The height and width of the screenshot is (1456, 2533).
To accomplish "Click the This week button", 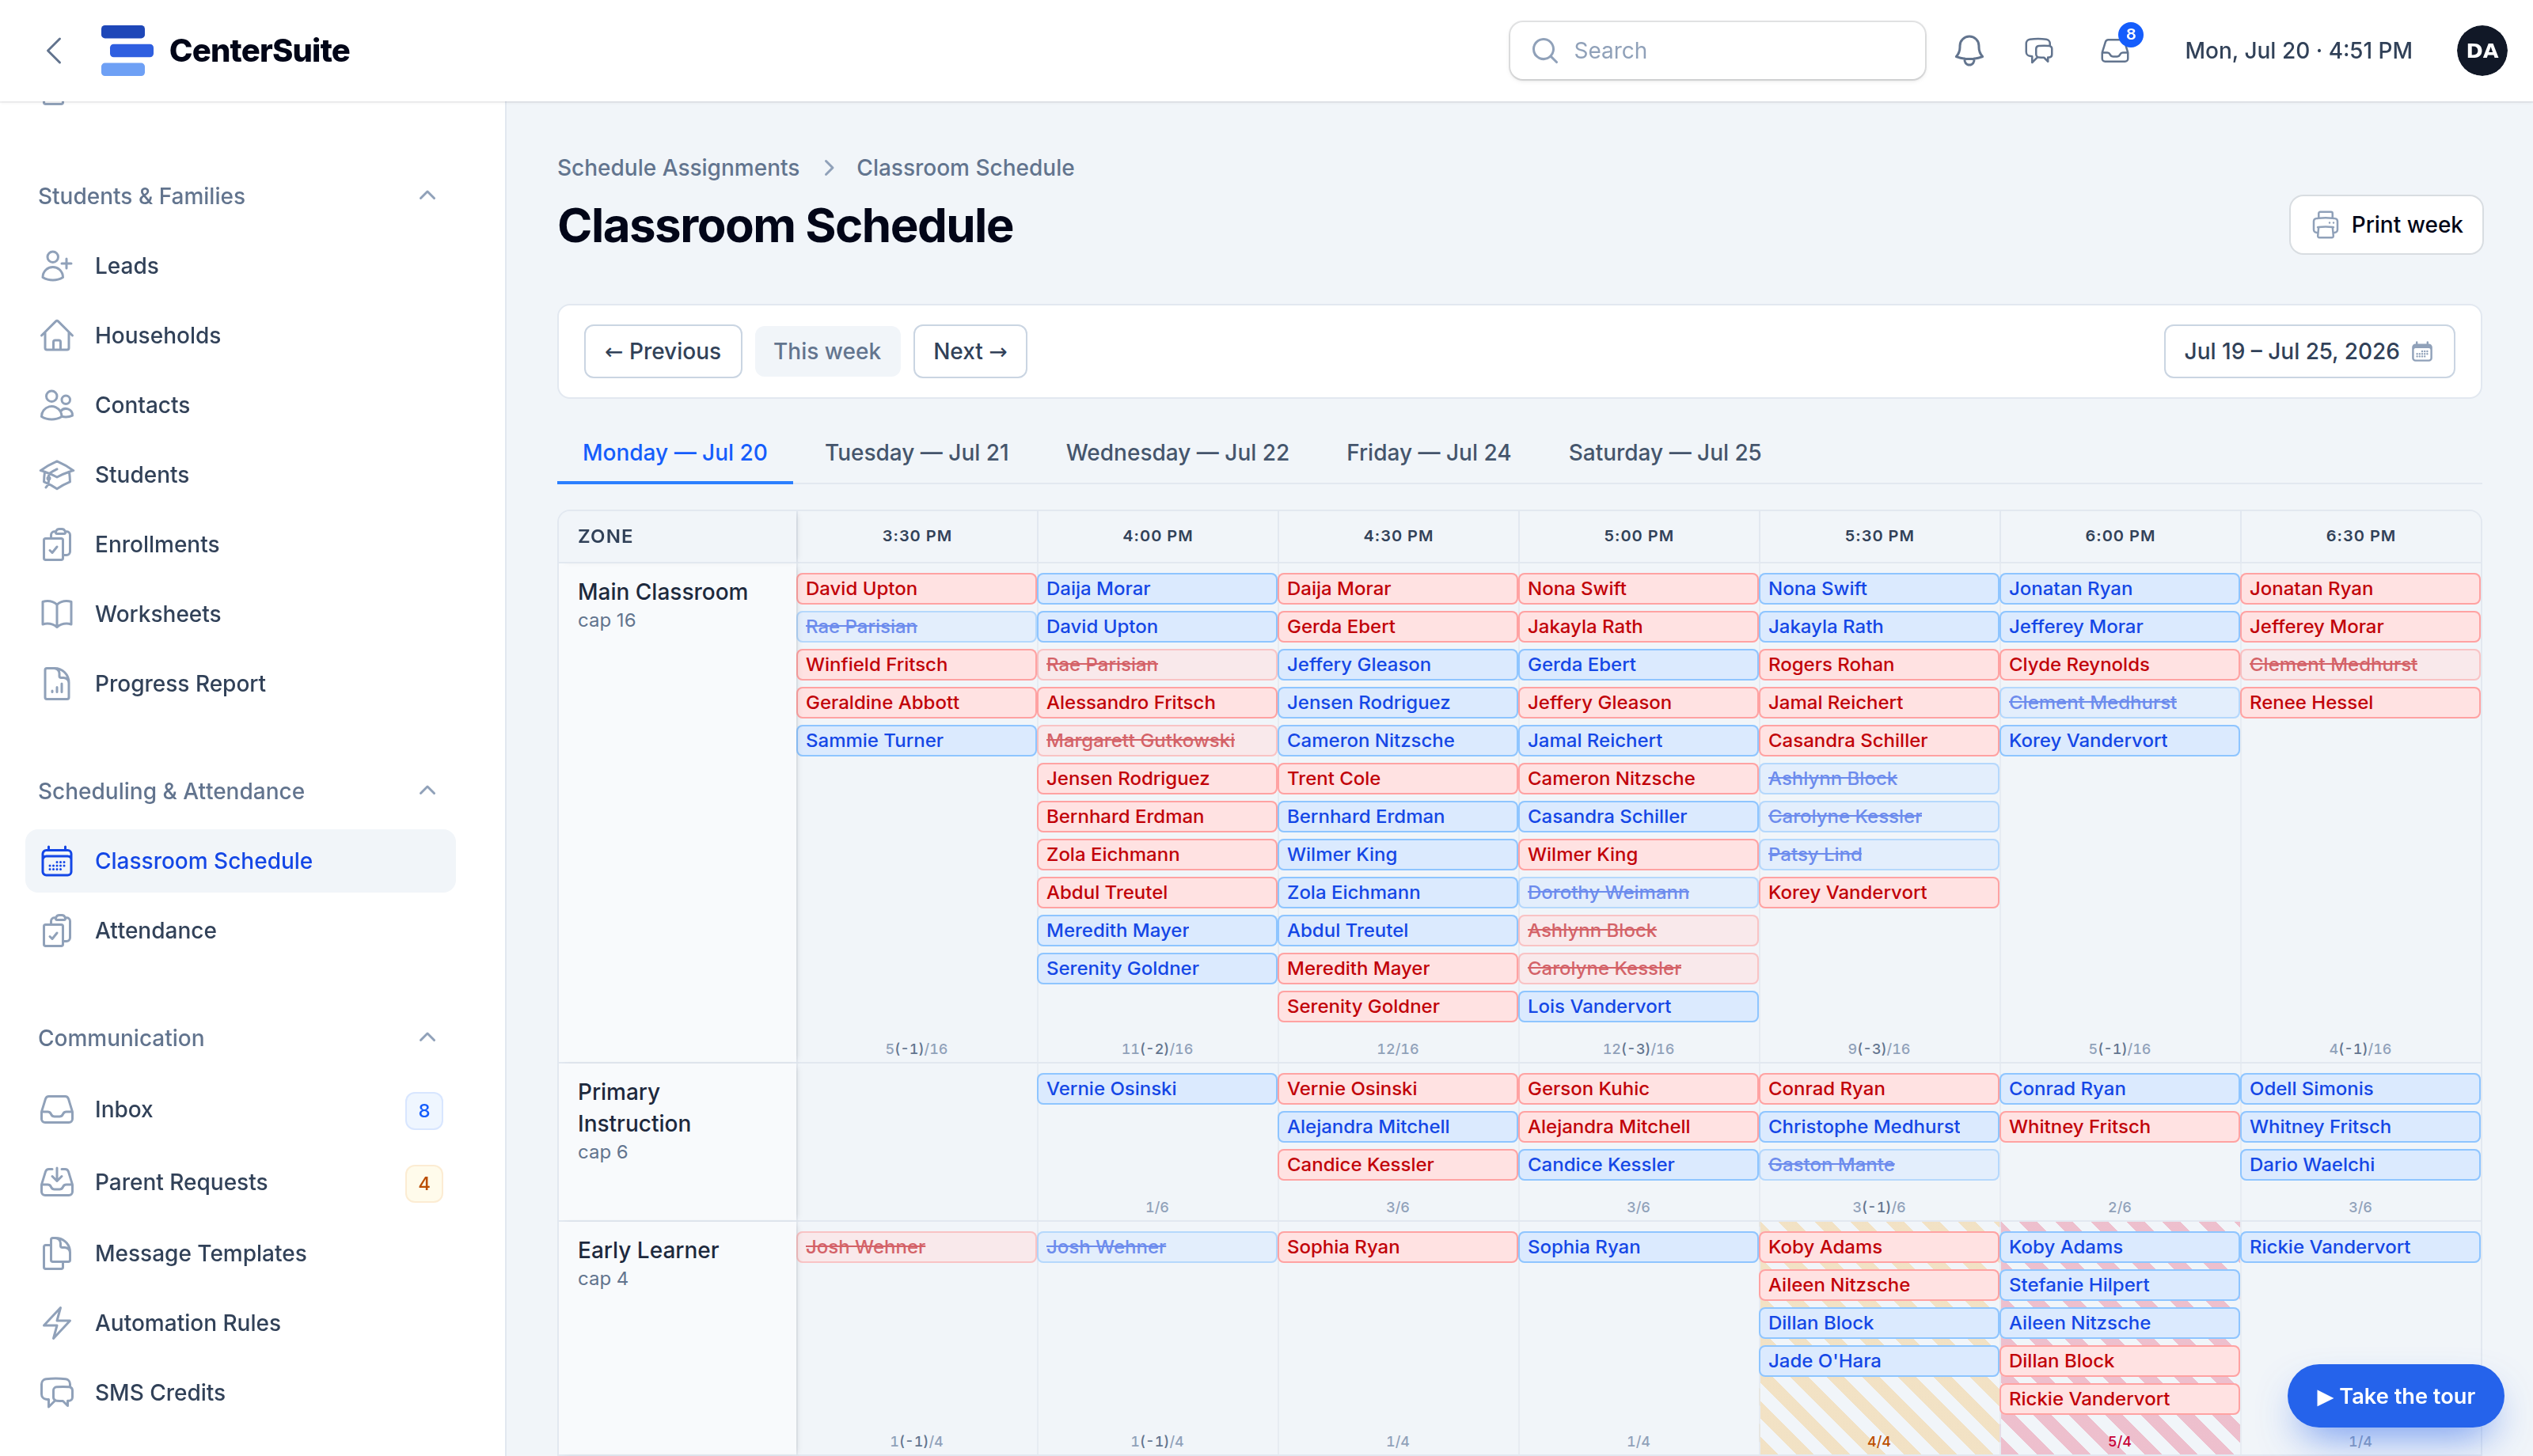I will click(827, 351).
